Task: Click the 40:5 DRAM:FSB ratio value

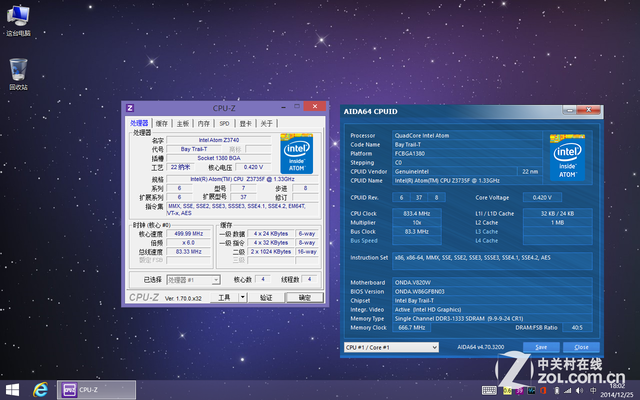Action: pos(577,327)
